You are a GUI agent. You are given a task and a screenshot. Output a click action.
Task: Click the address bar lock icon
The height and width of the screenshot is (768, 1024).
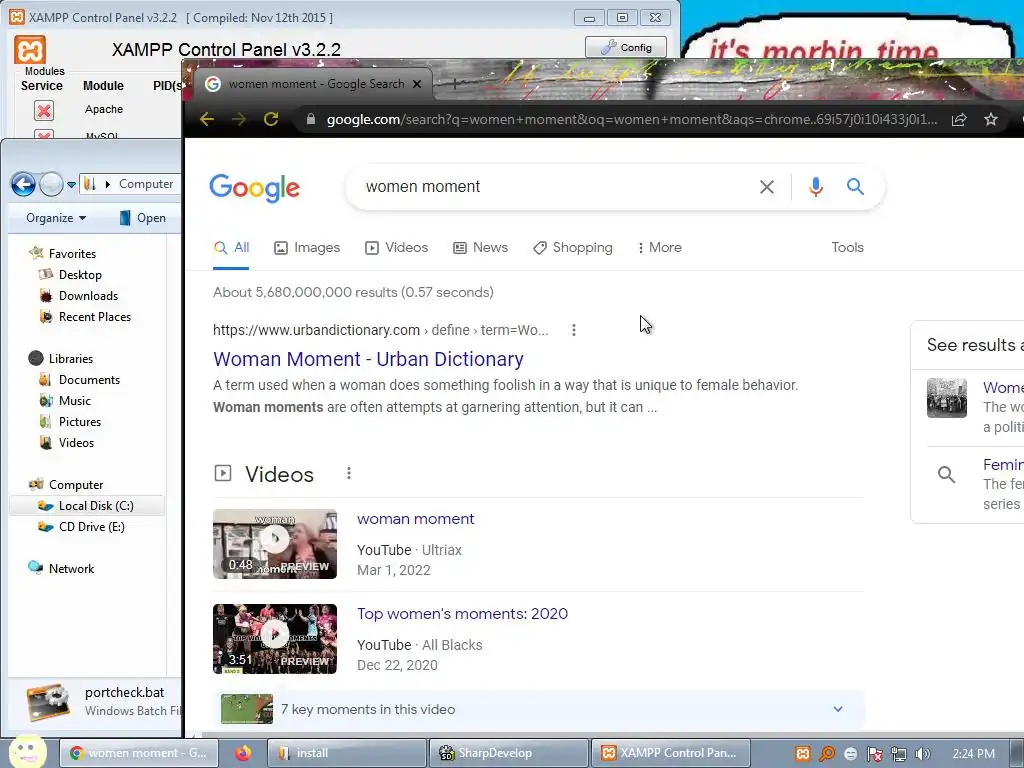pyautogui.click(x=311, y=119)
